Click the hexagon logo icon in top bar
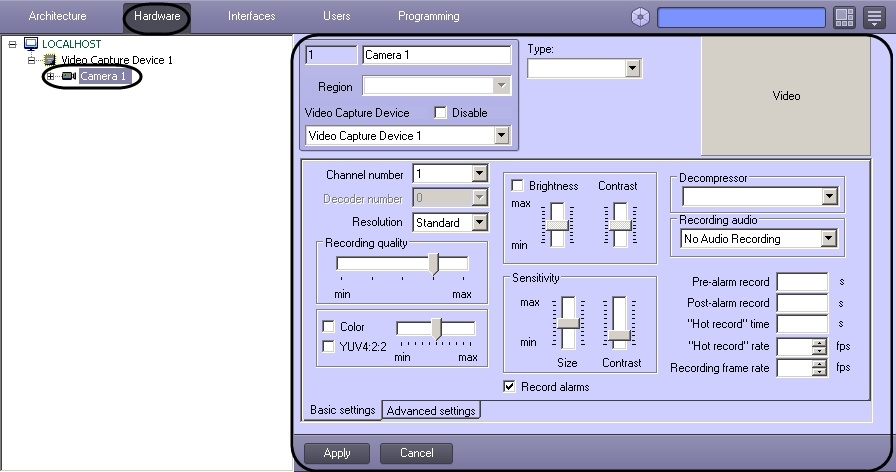The width and height of the screenshot is (896, 472). pyautogui.click(x=641, y=17)
